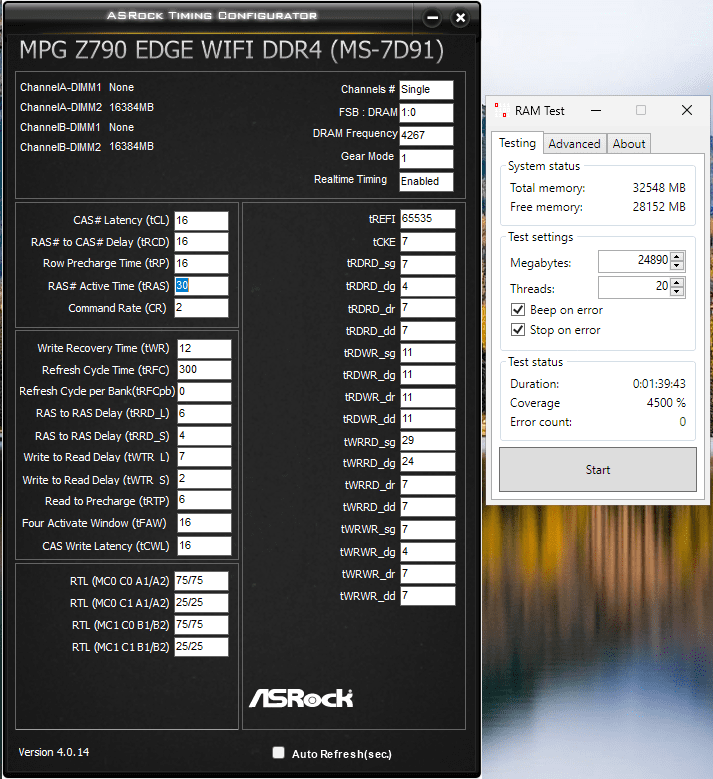Select the tRCD value field
The image size is (713, 779).
201,242
